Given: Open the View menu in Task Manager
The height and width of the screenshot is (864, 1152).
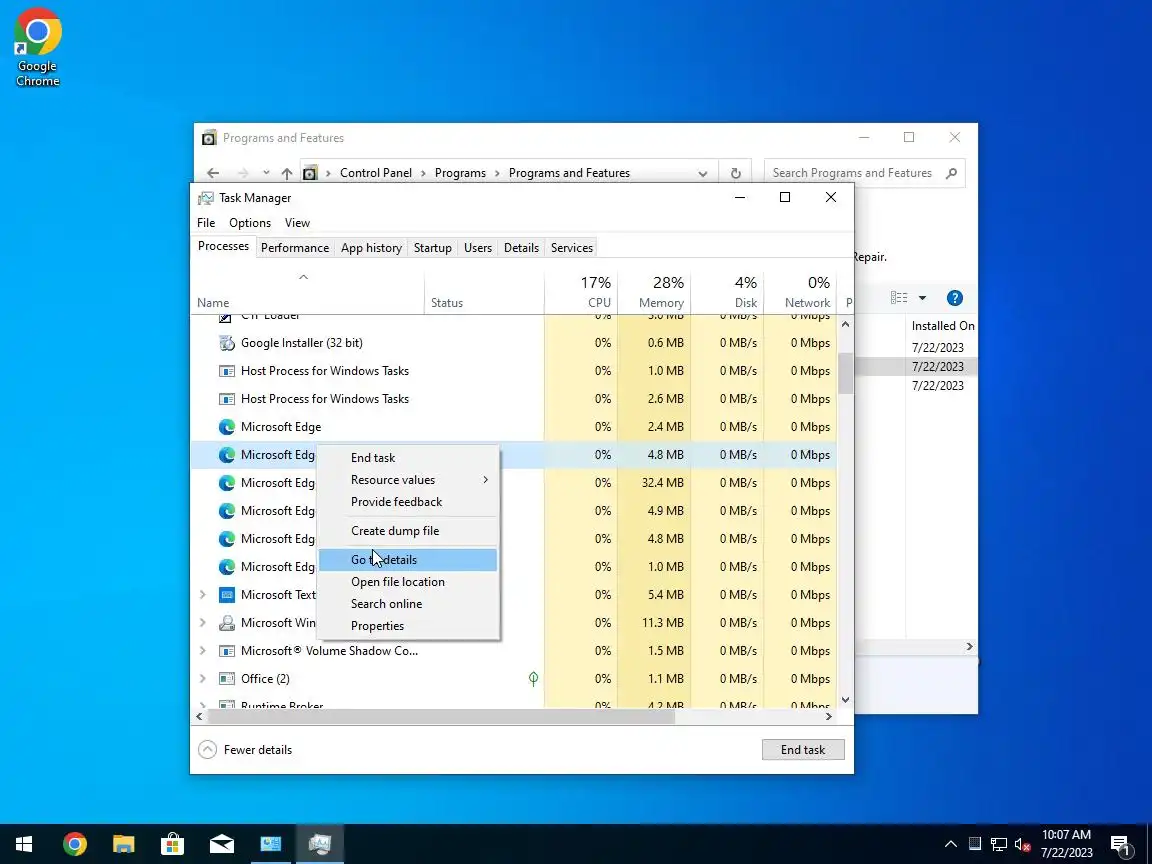Looking at the screenshot, I should pyautogui.click(x=298, y=223).
